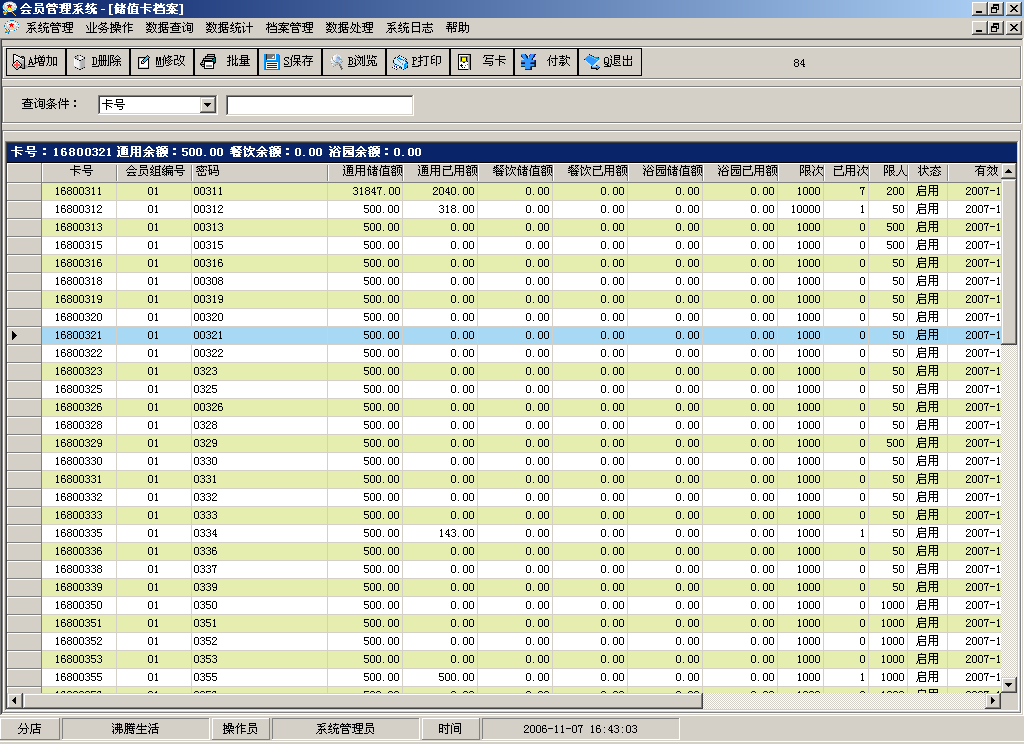Image resolution: width=1024 pixels, height=744 pixels.
Task: Open the 批量 (Batch) tool
Action: [225, 62]
